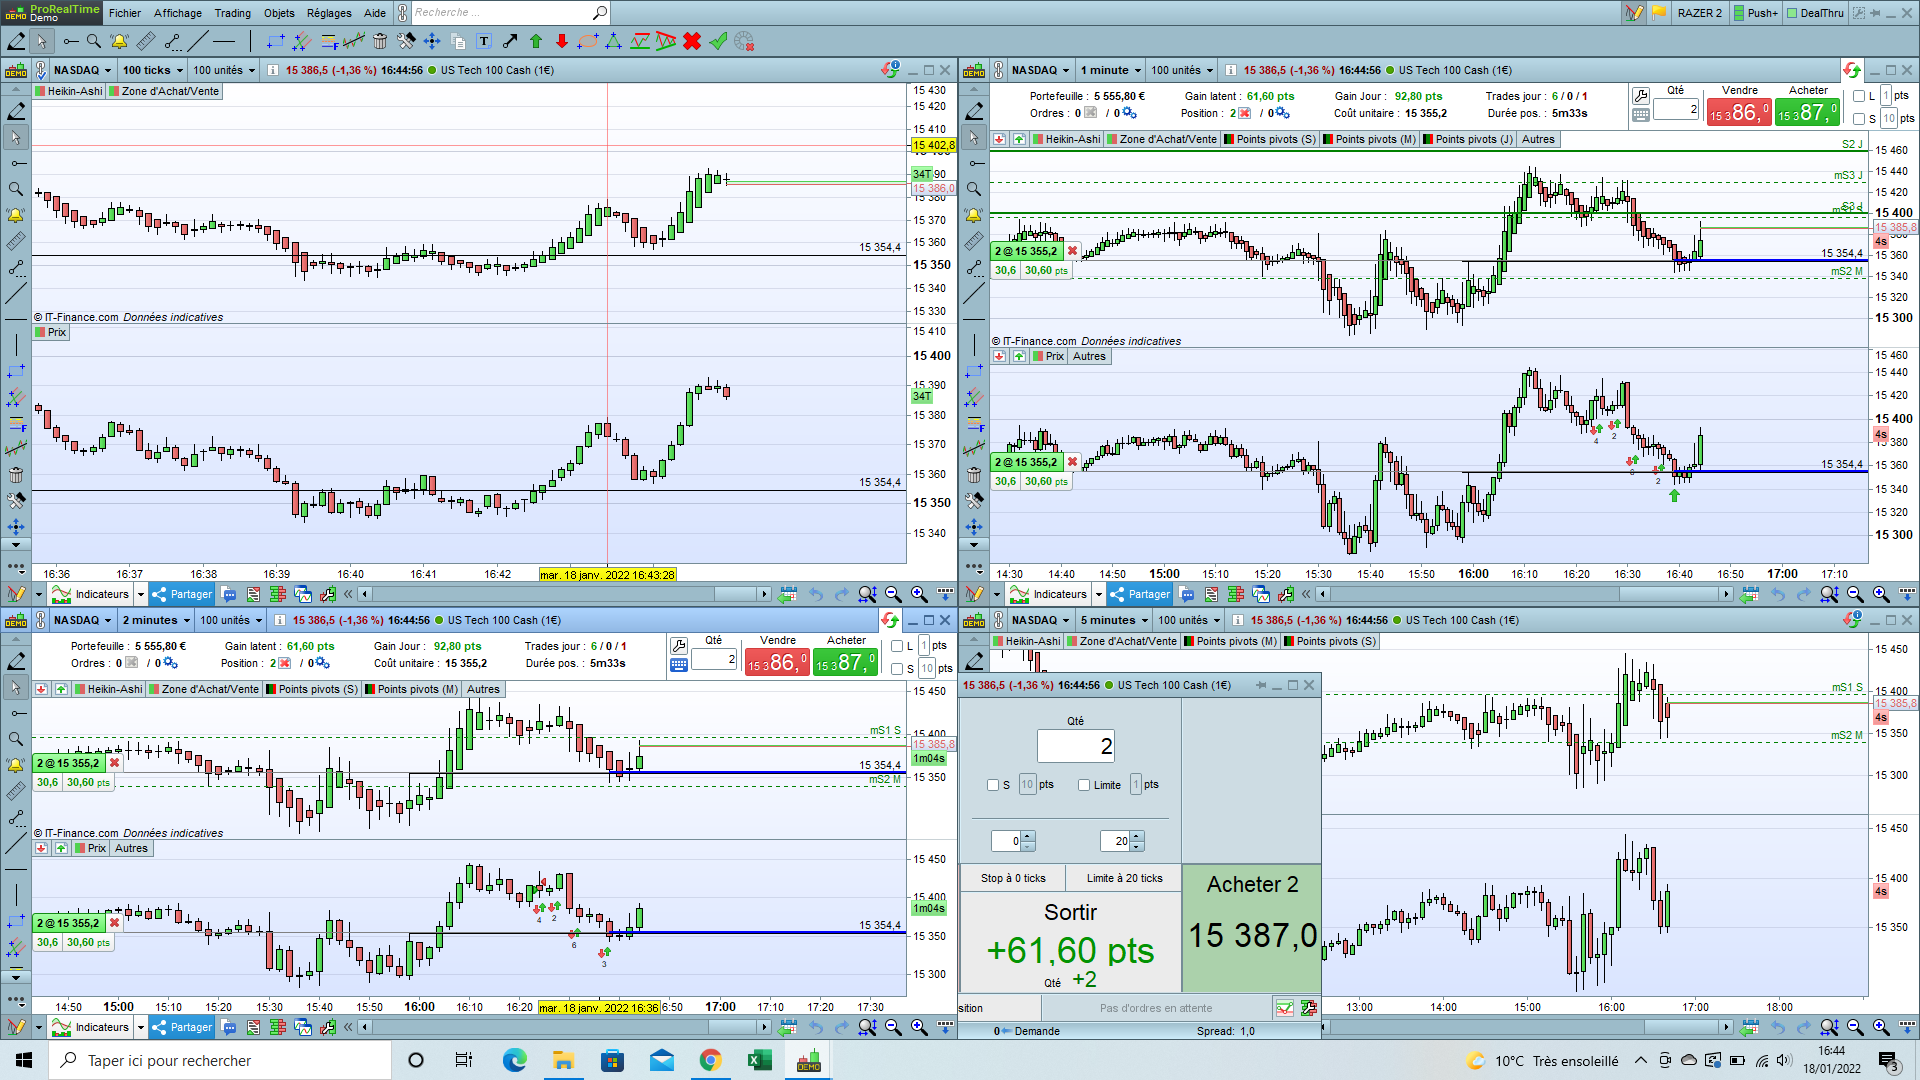Select the alert bell tool in top toolbar
Screen dimensions: 1920x1080
(x=119, y=41)
